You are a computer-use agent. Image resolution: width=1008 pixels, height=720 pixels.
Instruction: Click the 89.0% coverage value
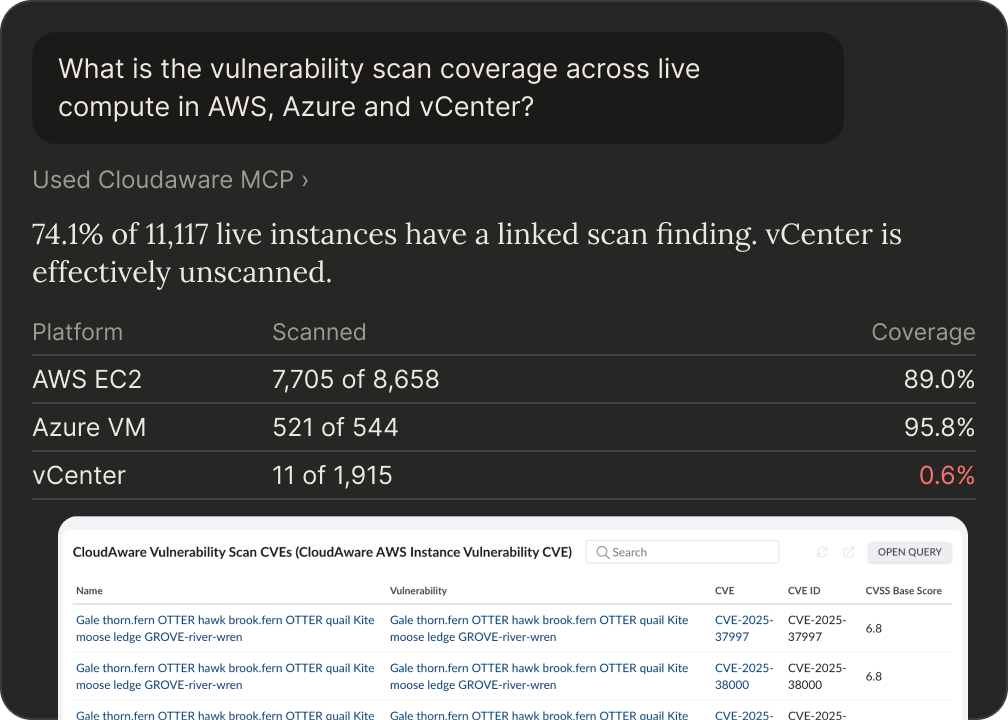tap(939, 379)
